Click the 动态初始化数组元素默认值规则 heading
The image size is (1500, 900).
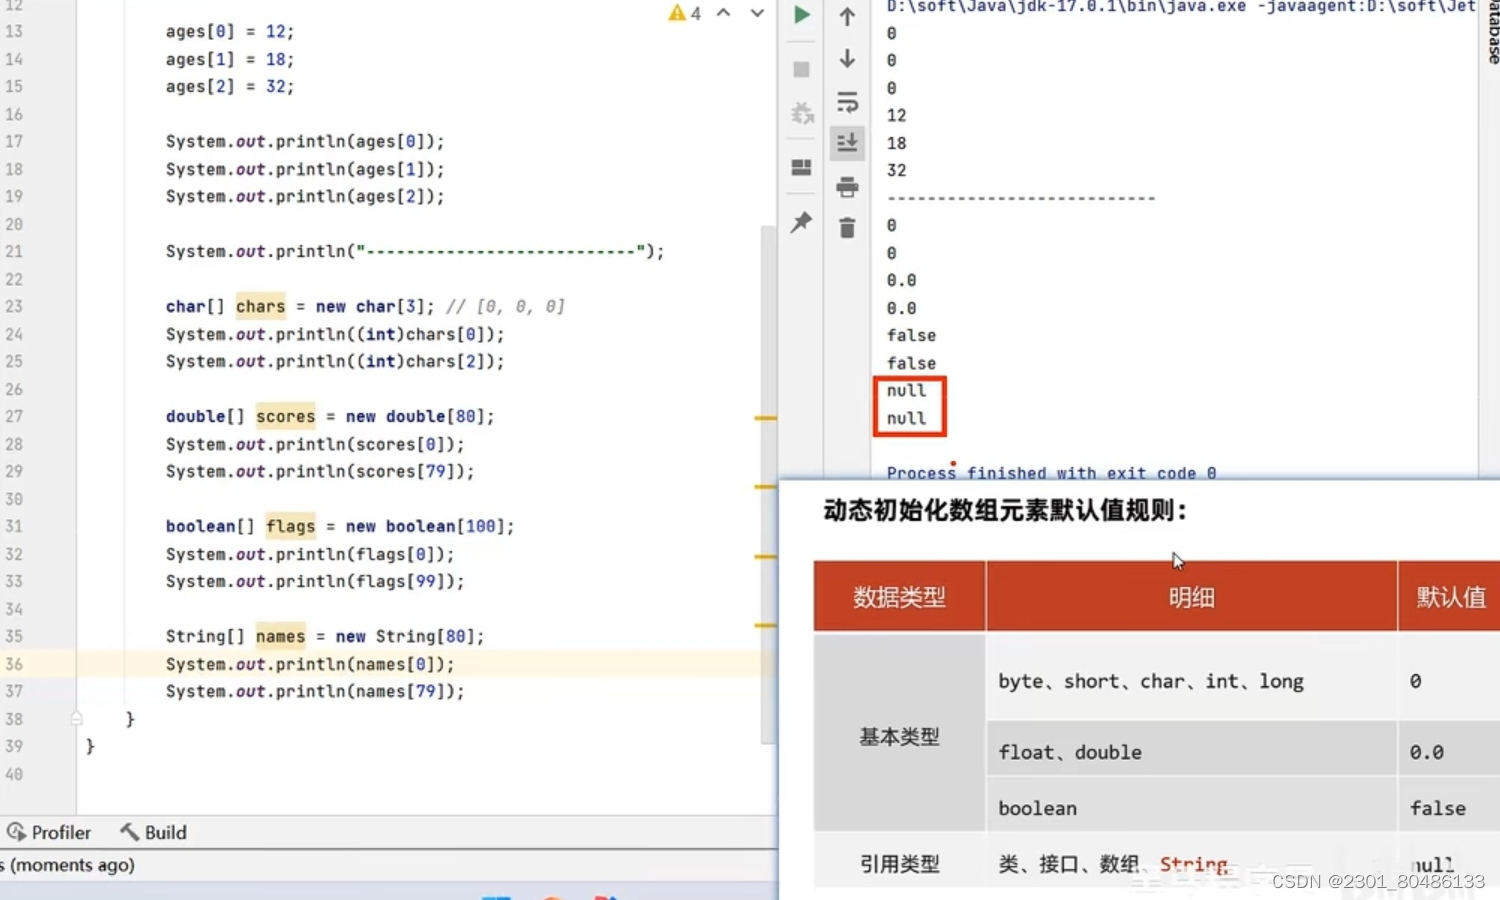pyautogui.click(x=1005, y=510)
